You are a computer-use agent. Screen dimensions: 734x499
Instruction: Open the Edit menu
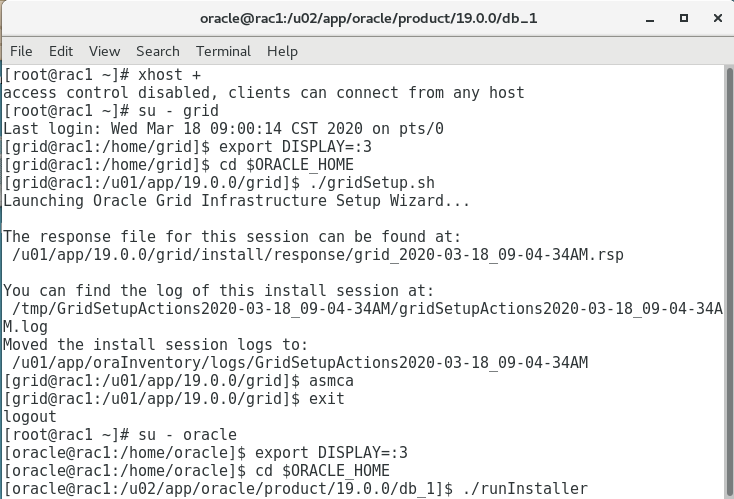pos(61,51)
